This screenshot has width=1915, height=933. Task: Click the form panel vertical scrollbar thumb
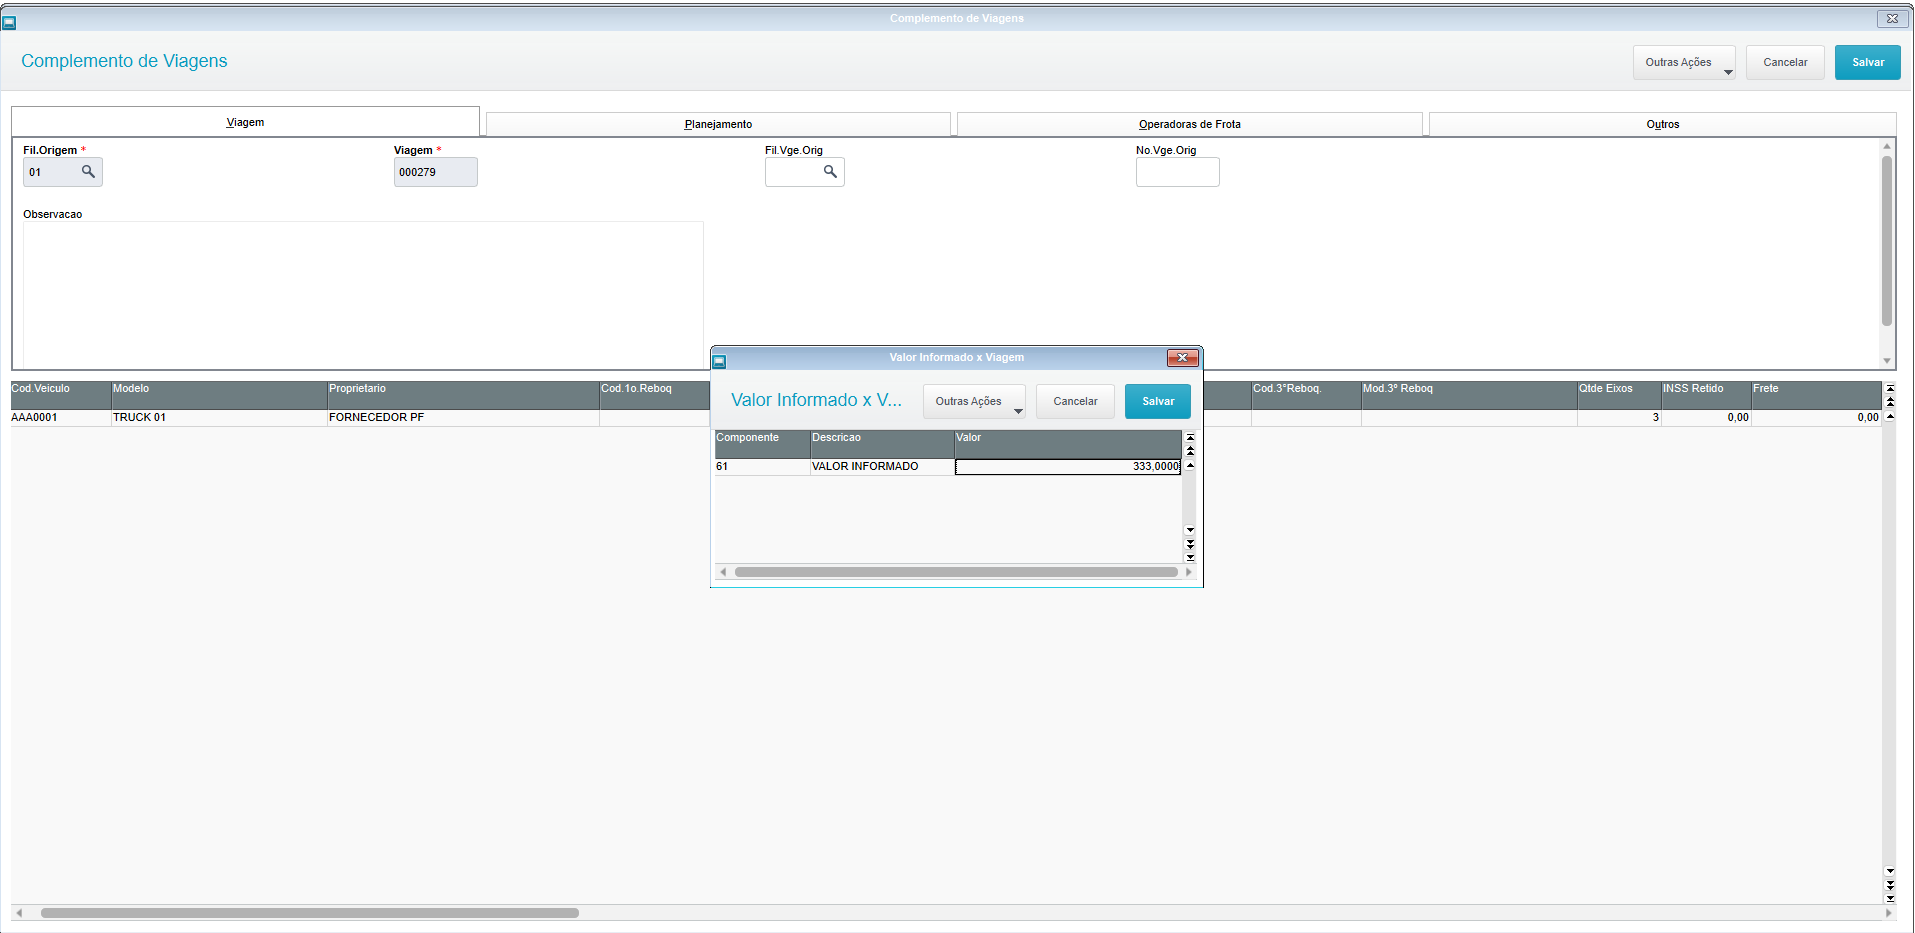[1887, 241]
